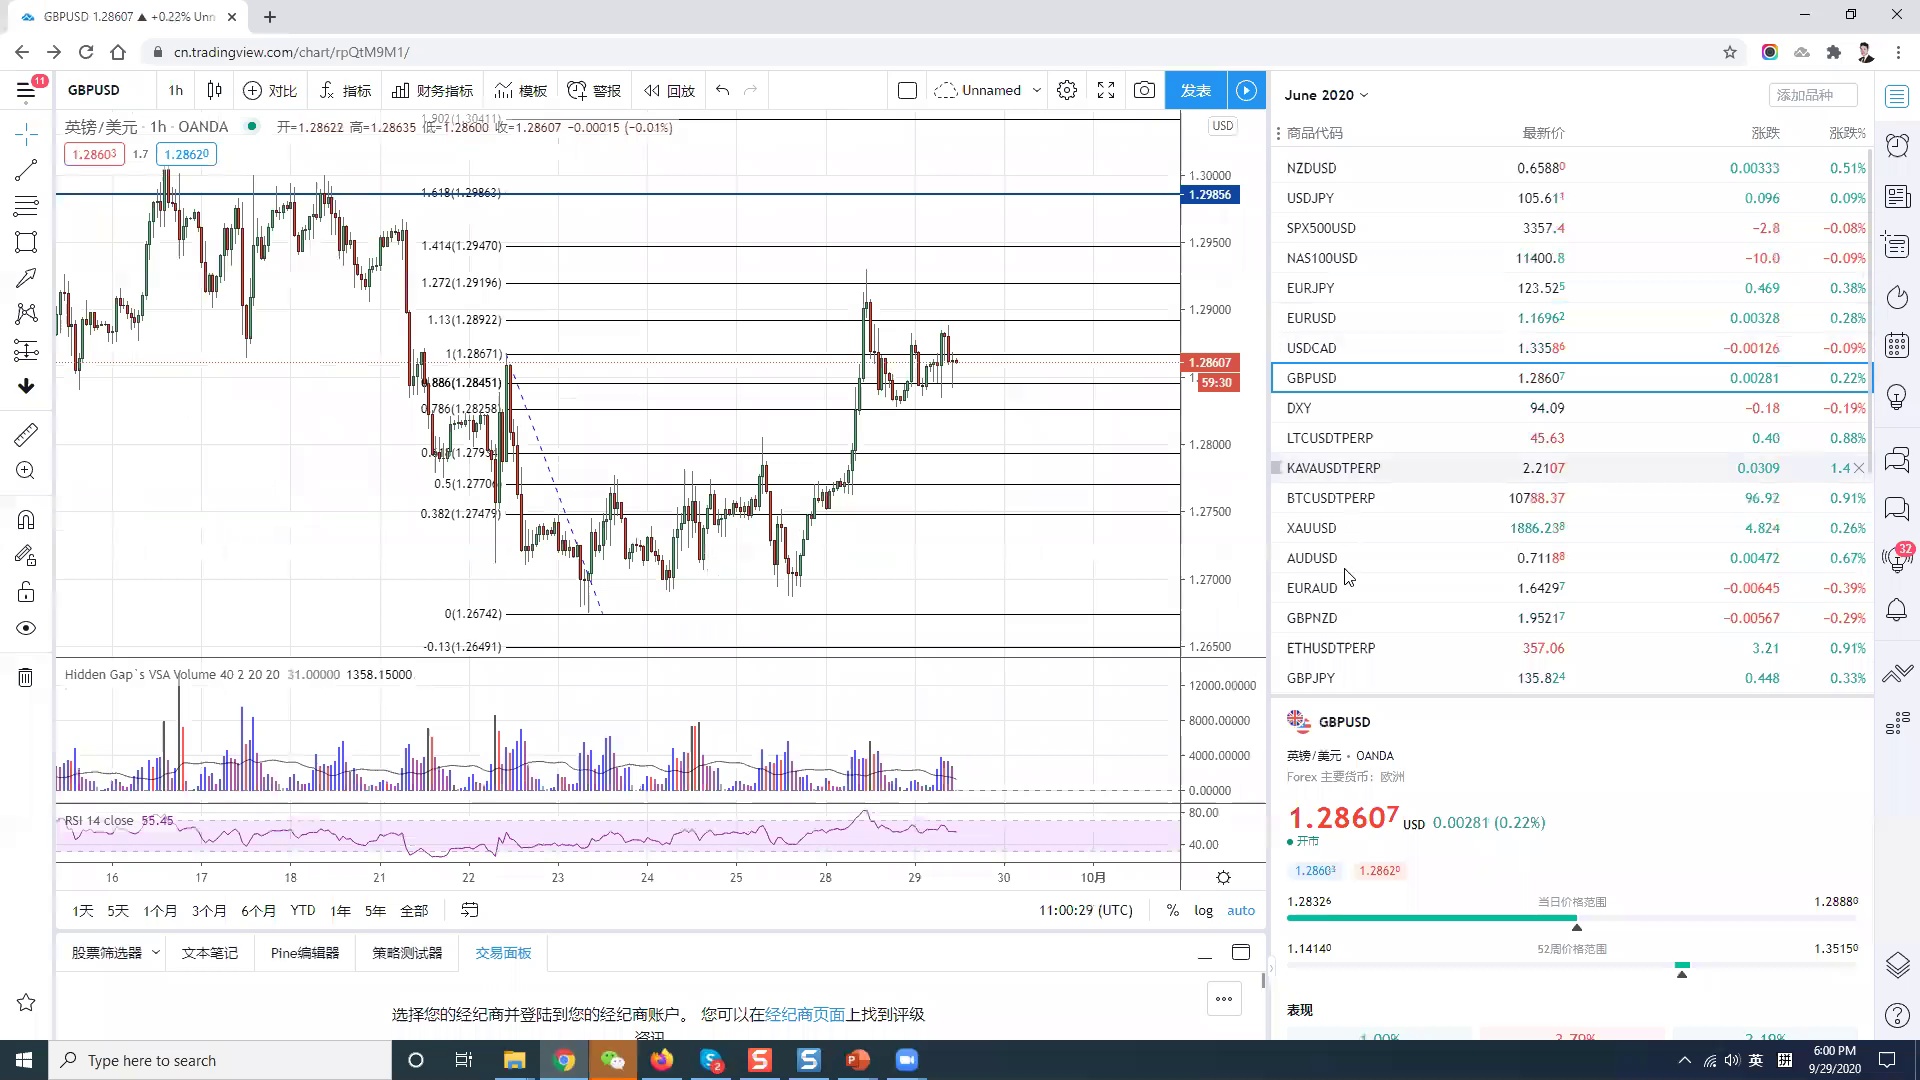Image resolution: width=1920 pixels, height=1080 pixels.
Task: Select the trend line drawing tool
Action: (x=26, y=170)
